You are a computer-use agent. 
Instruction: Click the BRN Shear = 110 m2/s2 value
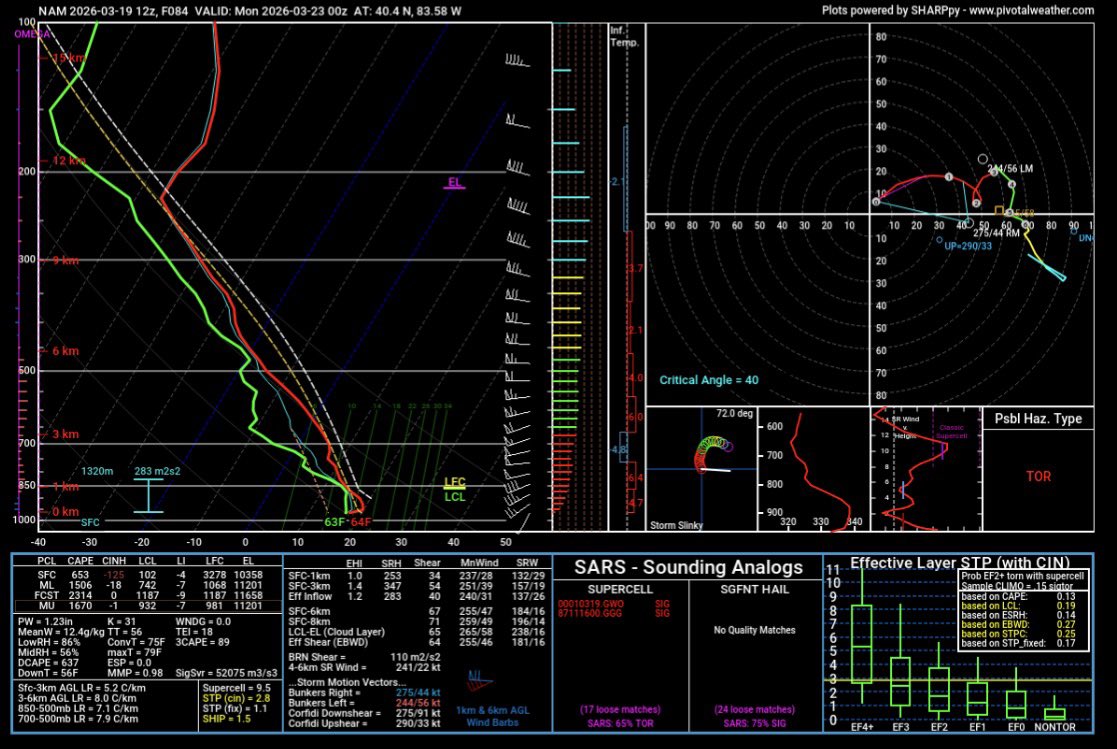364,657
